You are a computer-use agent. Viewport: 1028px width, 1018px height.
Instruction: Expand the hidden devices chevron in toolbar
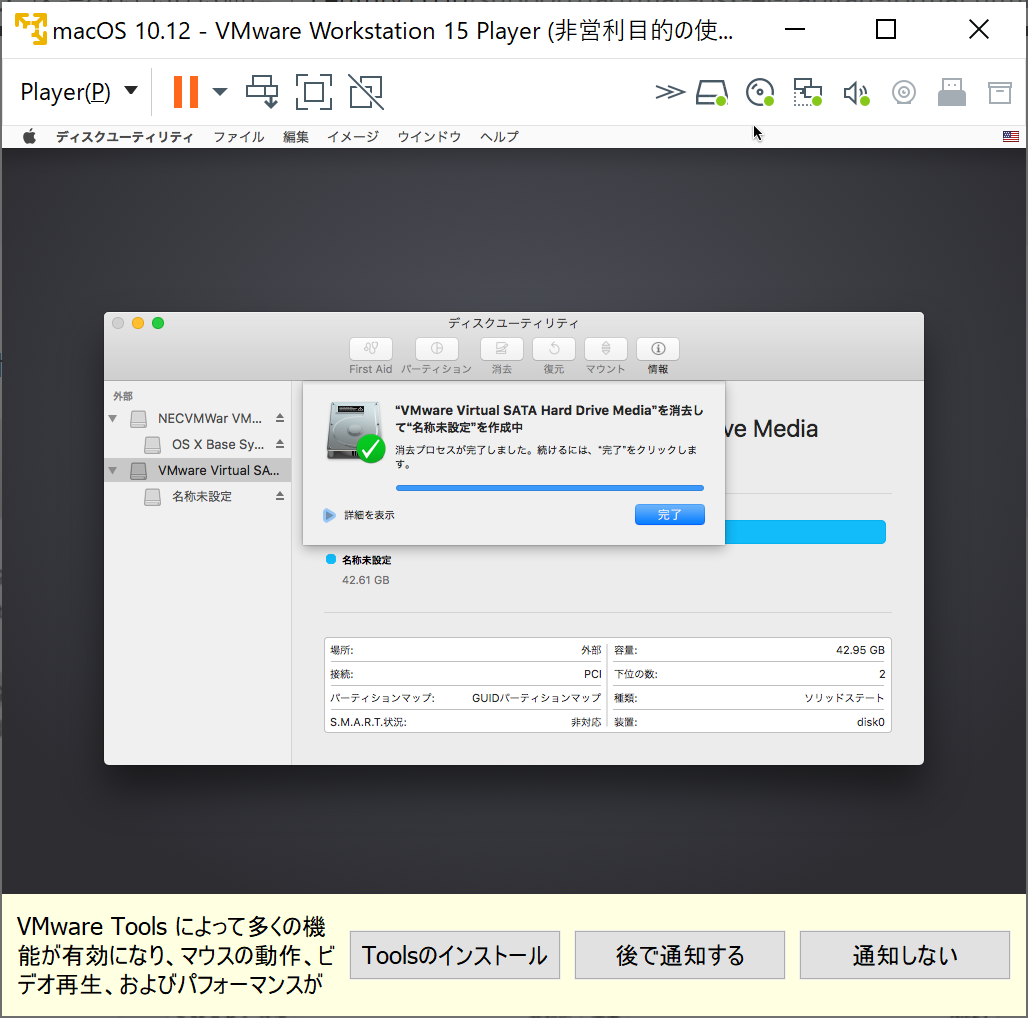[x=670, y=92]
